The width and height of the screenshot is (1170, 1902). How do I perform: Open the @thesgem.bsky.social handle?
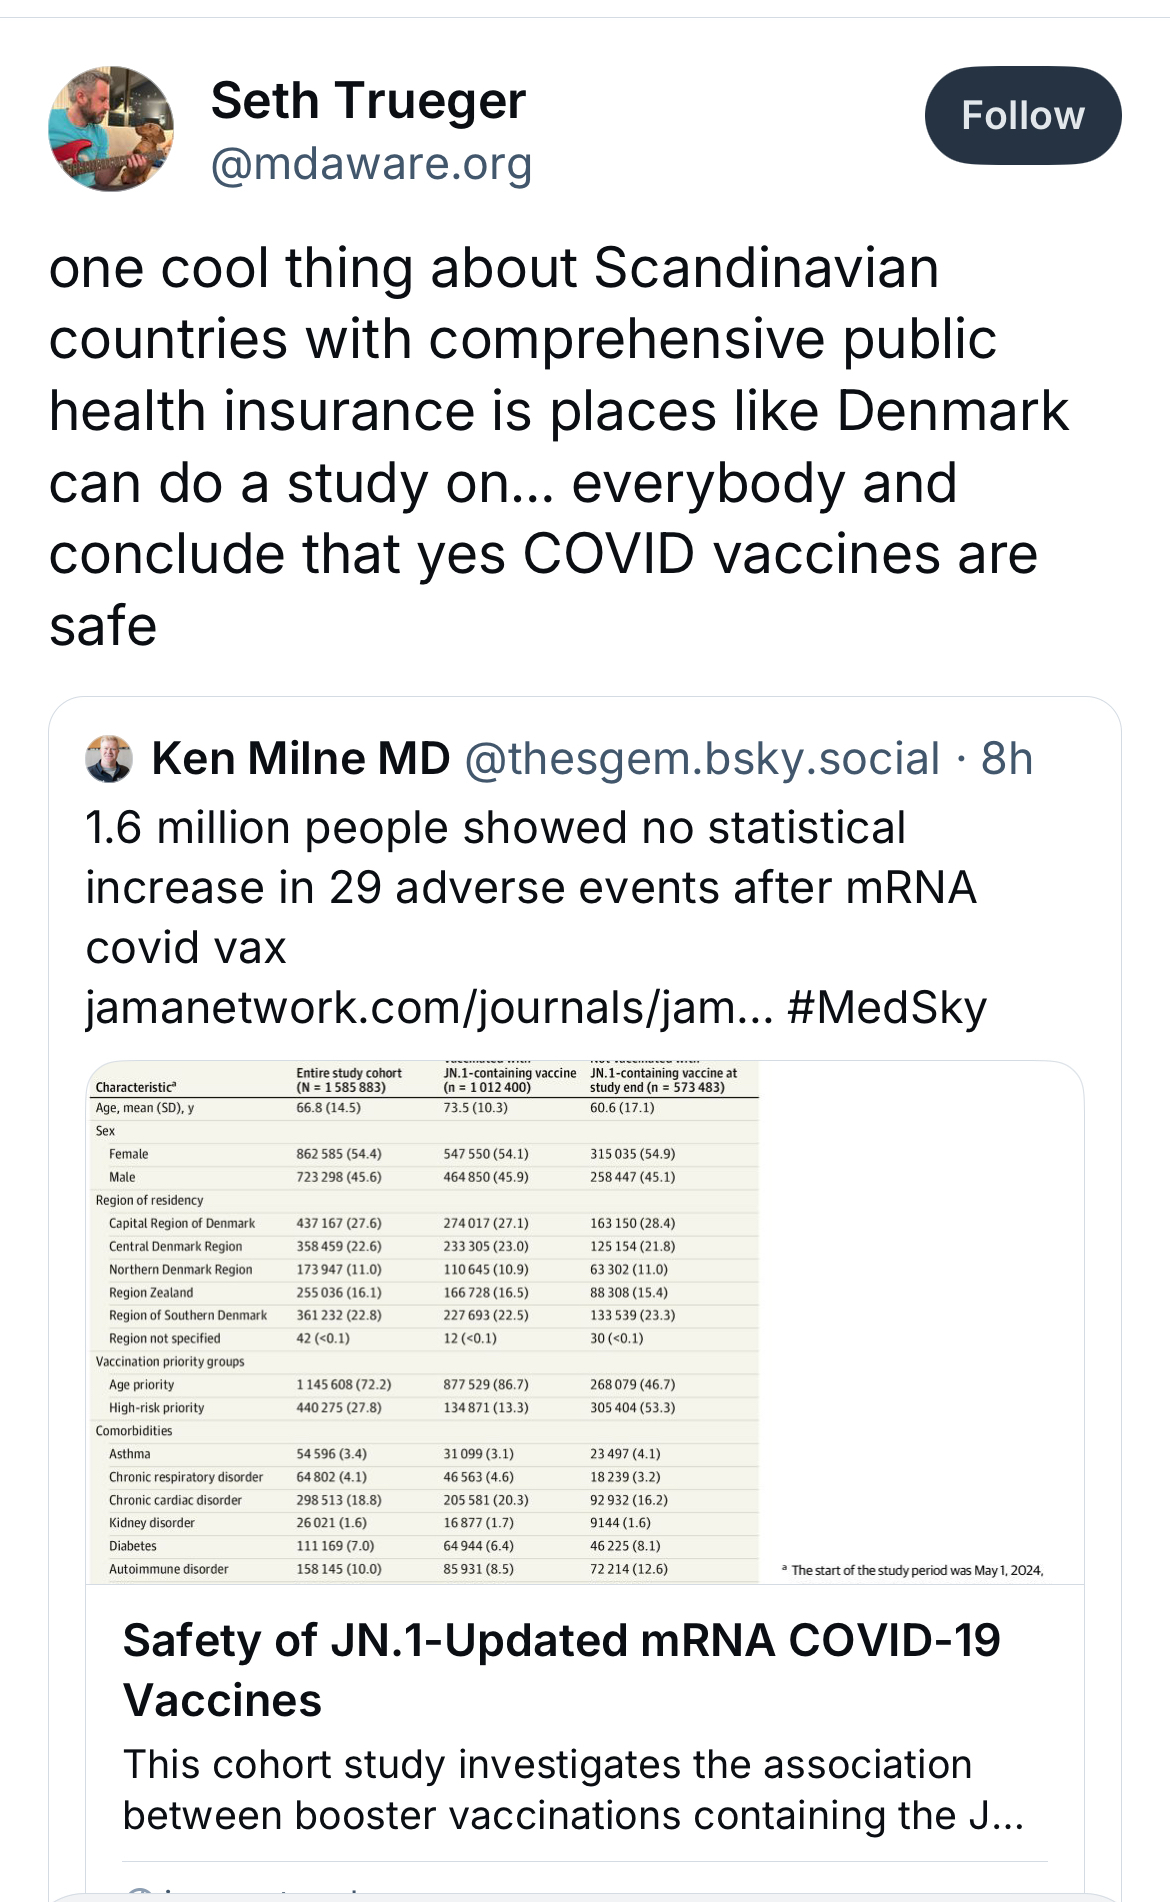pos(702,759)
